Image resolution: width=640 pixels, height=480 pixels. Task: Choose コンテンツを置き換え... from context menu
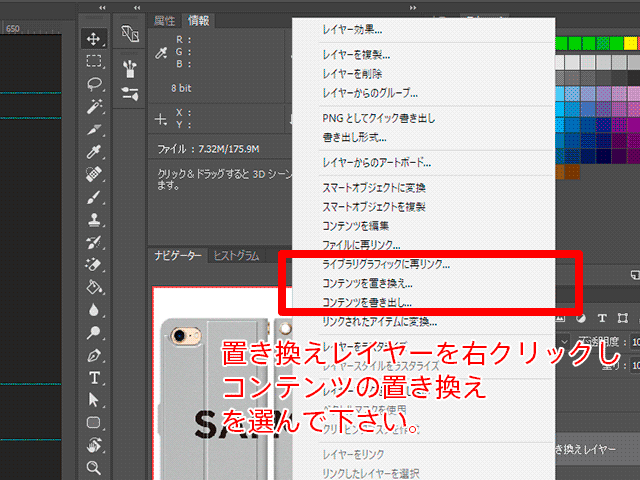point(367,284)
